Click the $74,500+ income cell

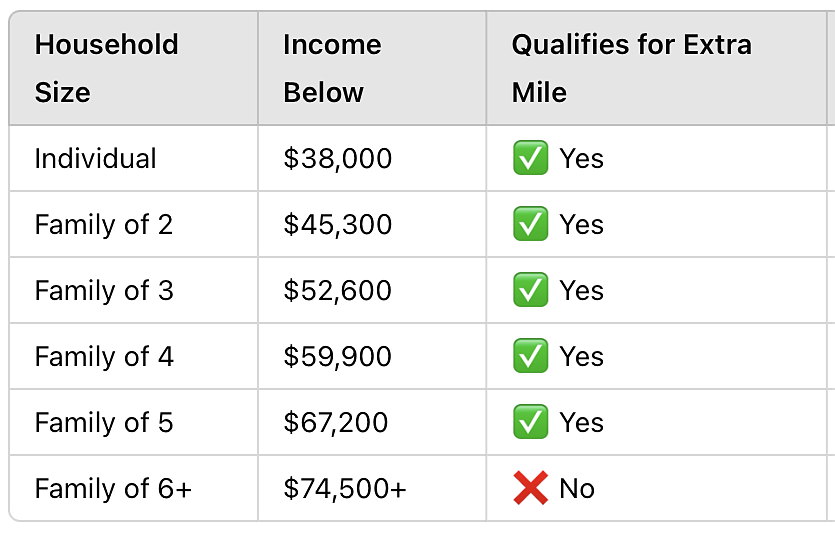[372, 488]
